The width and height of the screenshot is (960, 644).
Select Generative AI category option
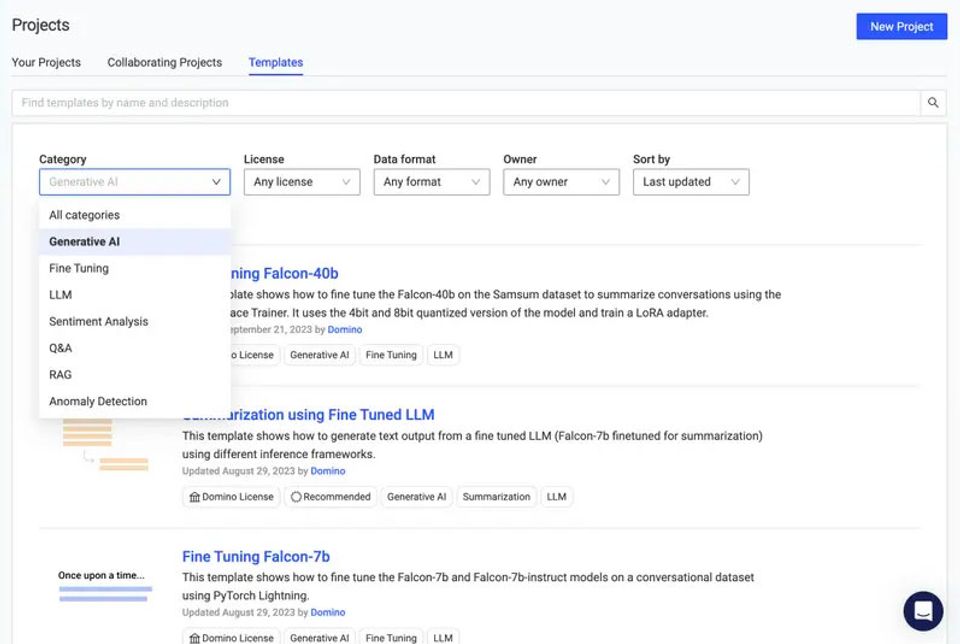coord(135,242)
